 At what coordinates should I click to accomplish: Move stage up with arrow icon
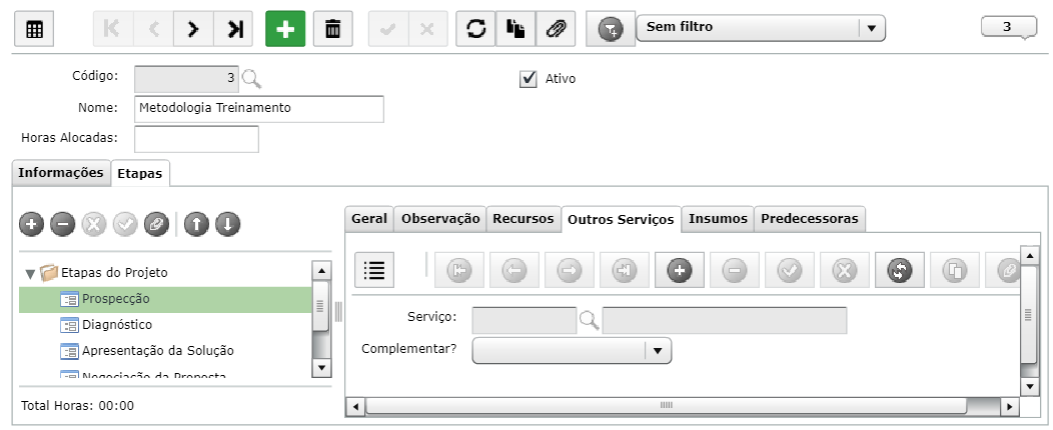[x=196, y=224]
